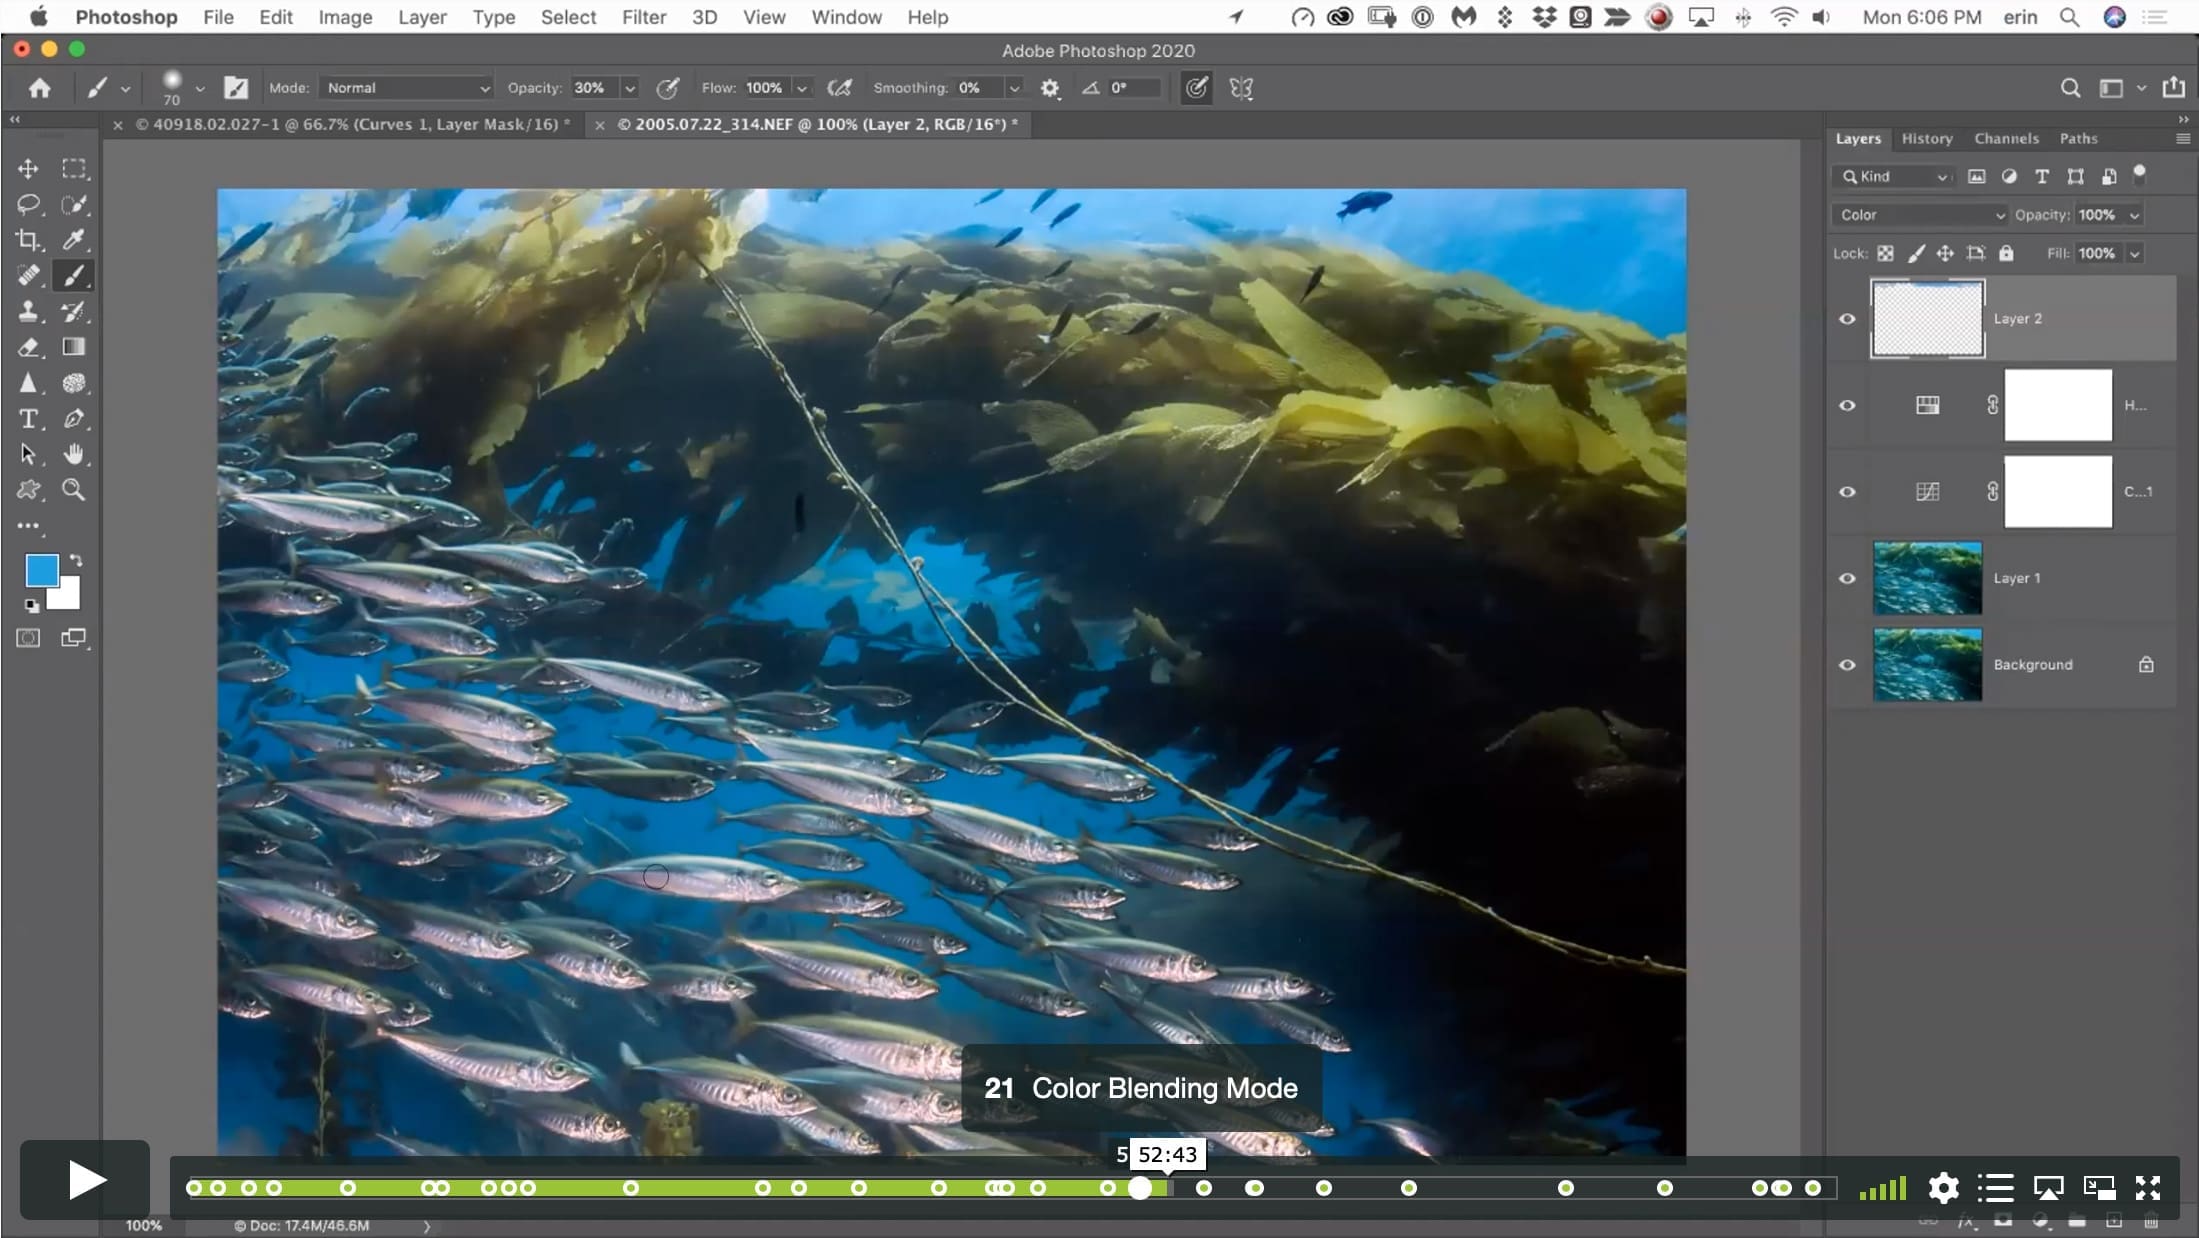Switch to the Channels tab
This screenshot has height=1238, width=2199.
tap(2006, 139)
